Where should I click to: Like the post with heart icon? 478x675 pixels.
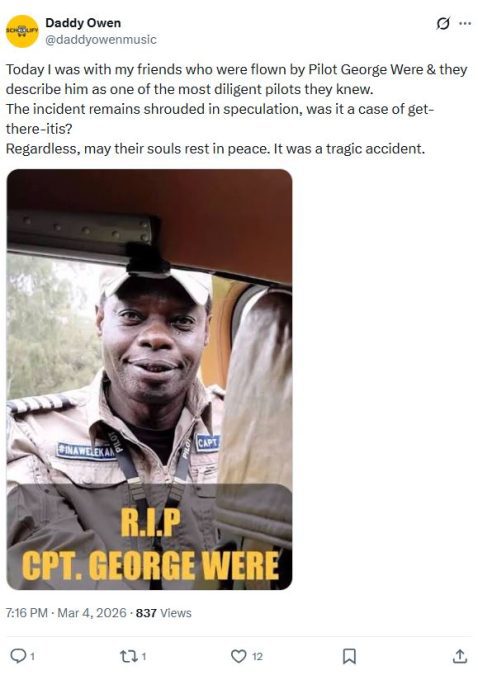point(238,656)
